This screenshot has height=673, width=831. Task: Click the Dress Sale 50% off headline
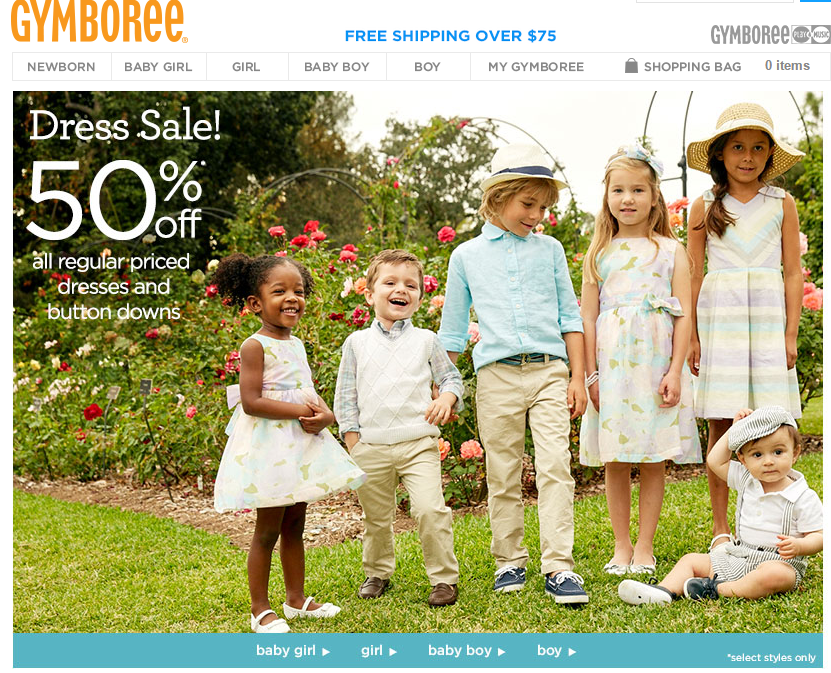pos(118,174)
